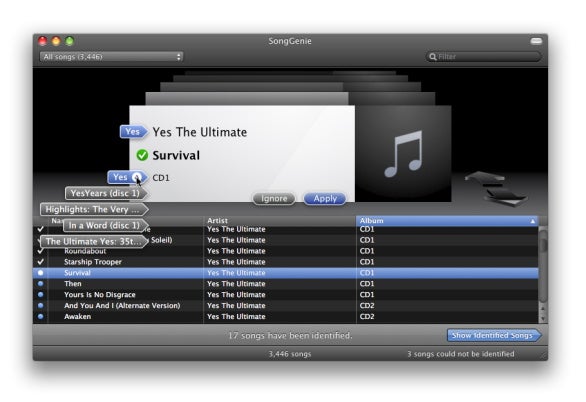The width and height of the screenshot is (586, 402).
Task: Click the yellow minimize window button
Action: pos(56,41)
